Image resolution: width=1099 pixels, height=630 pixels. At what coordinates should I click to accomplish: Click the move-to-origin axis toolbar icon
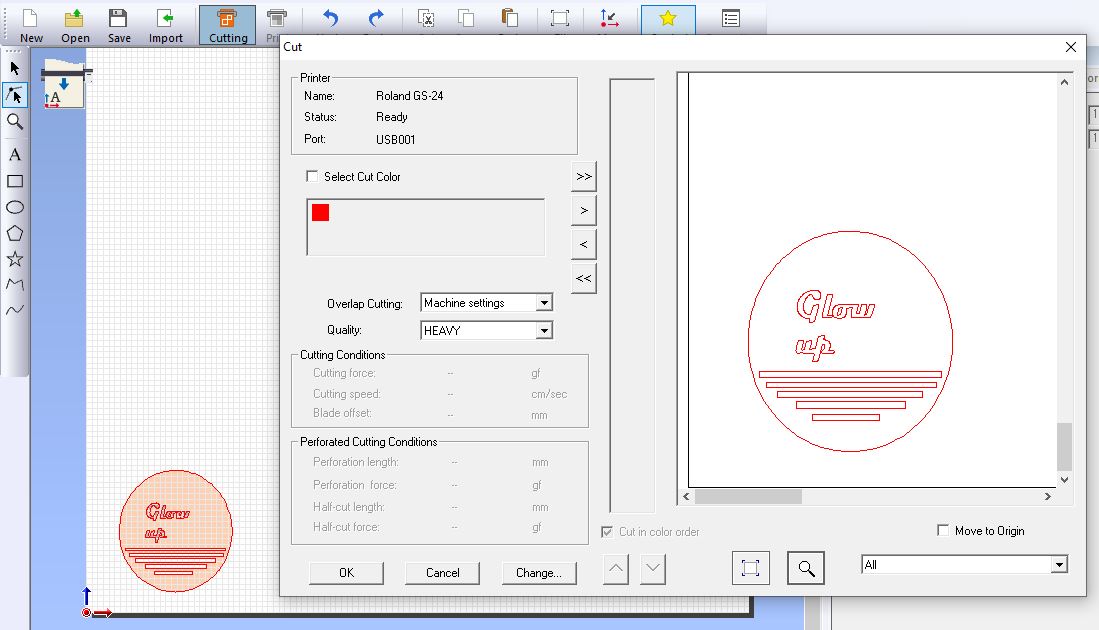coord(609,19)
